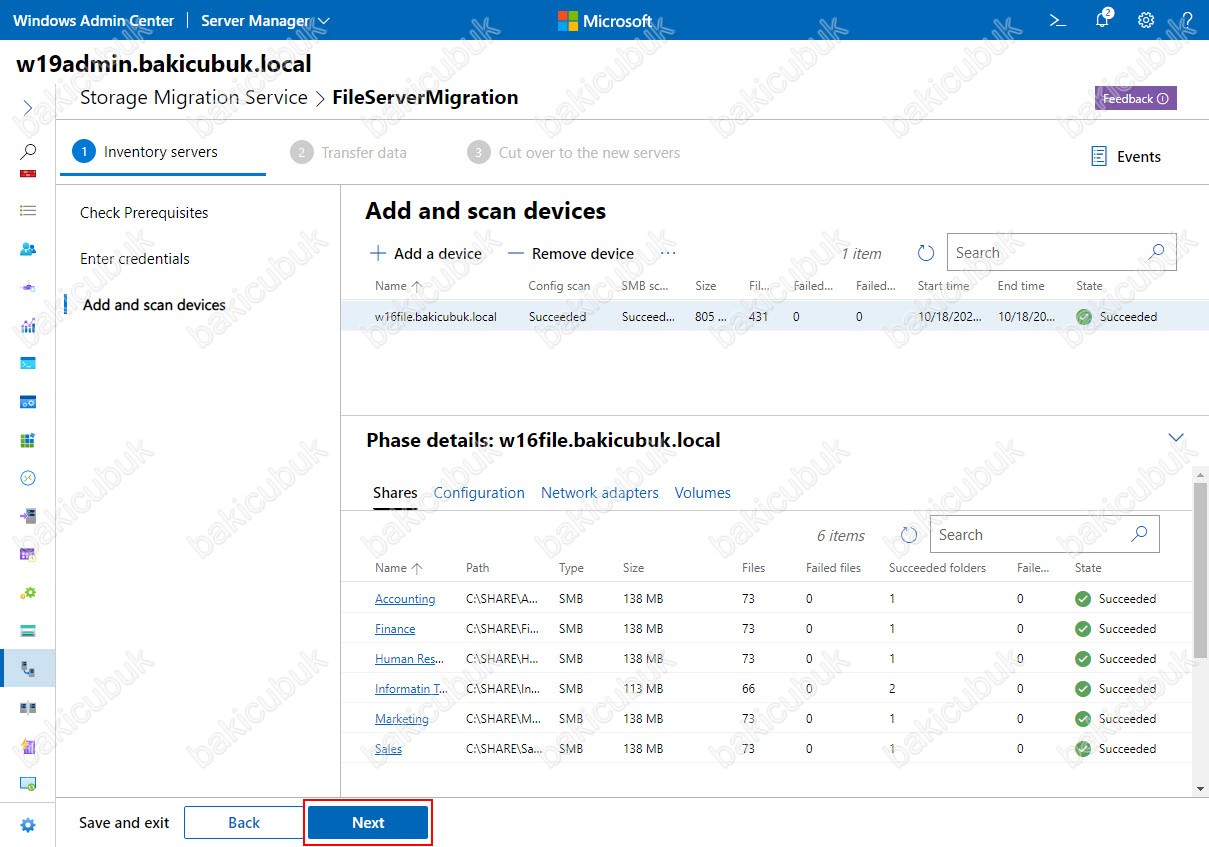The width and height of the screenshot is (1209, 847).
Task: Click the Windows Admin Center title
Action: pos(93,20)
